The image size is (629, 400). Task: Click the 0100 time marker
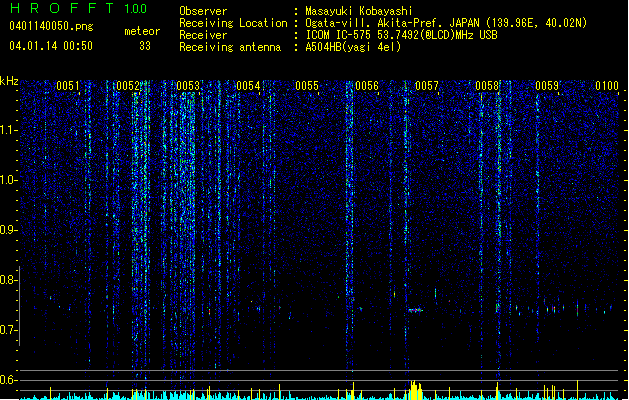pyautogui.click(x=607, y=86)
